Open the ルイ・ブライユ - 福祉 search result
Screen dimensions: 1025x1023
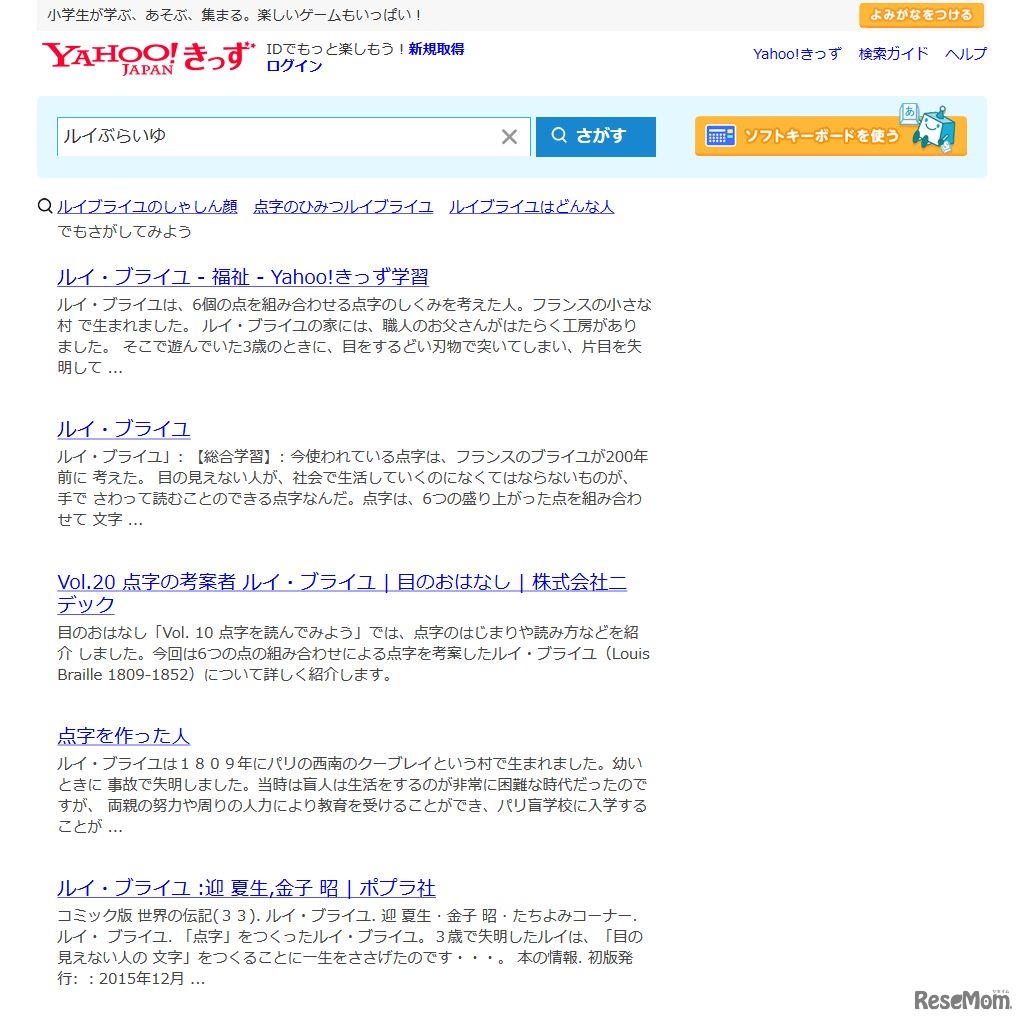(x=241, y=277)
